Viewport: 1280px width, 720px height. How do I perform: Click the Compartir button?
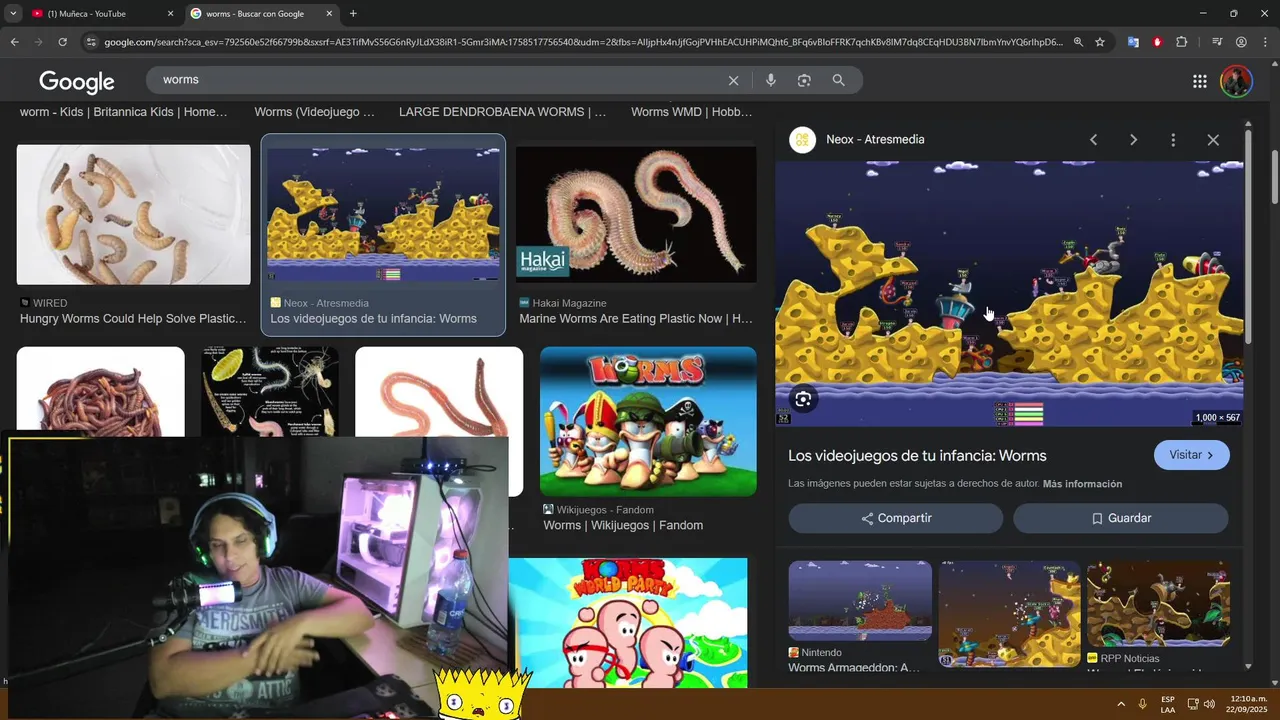click(896, 518)
